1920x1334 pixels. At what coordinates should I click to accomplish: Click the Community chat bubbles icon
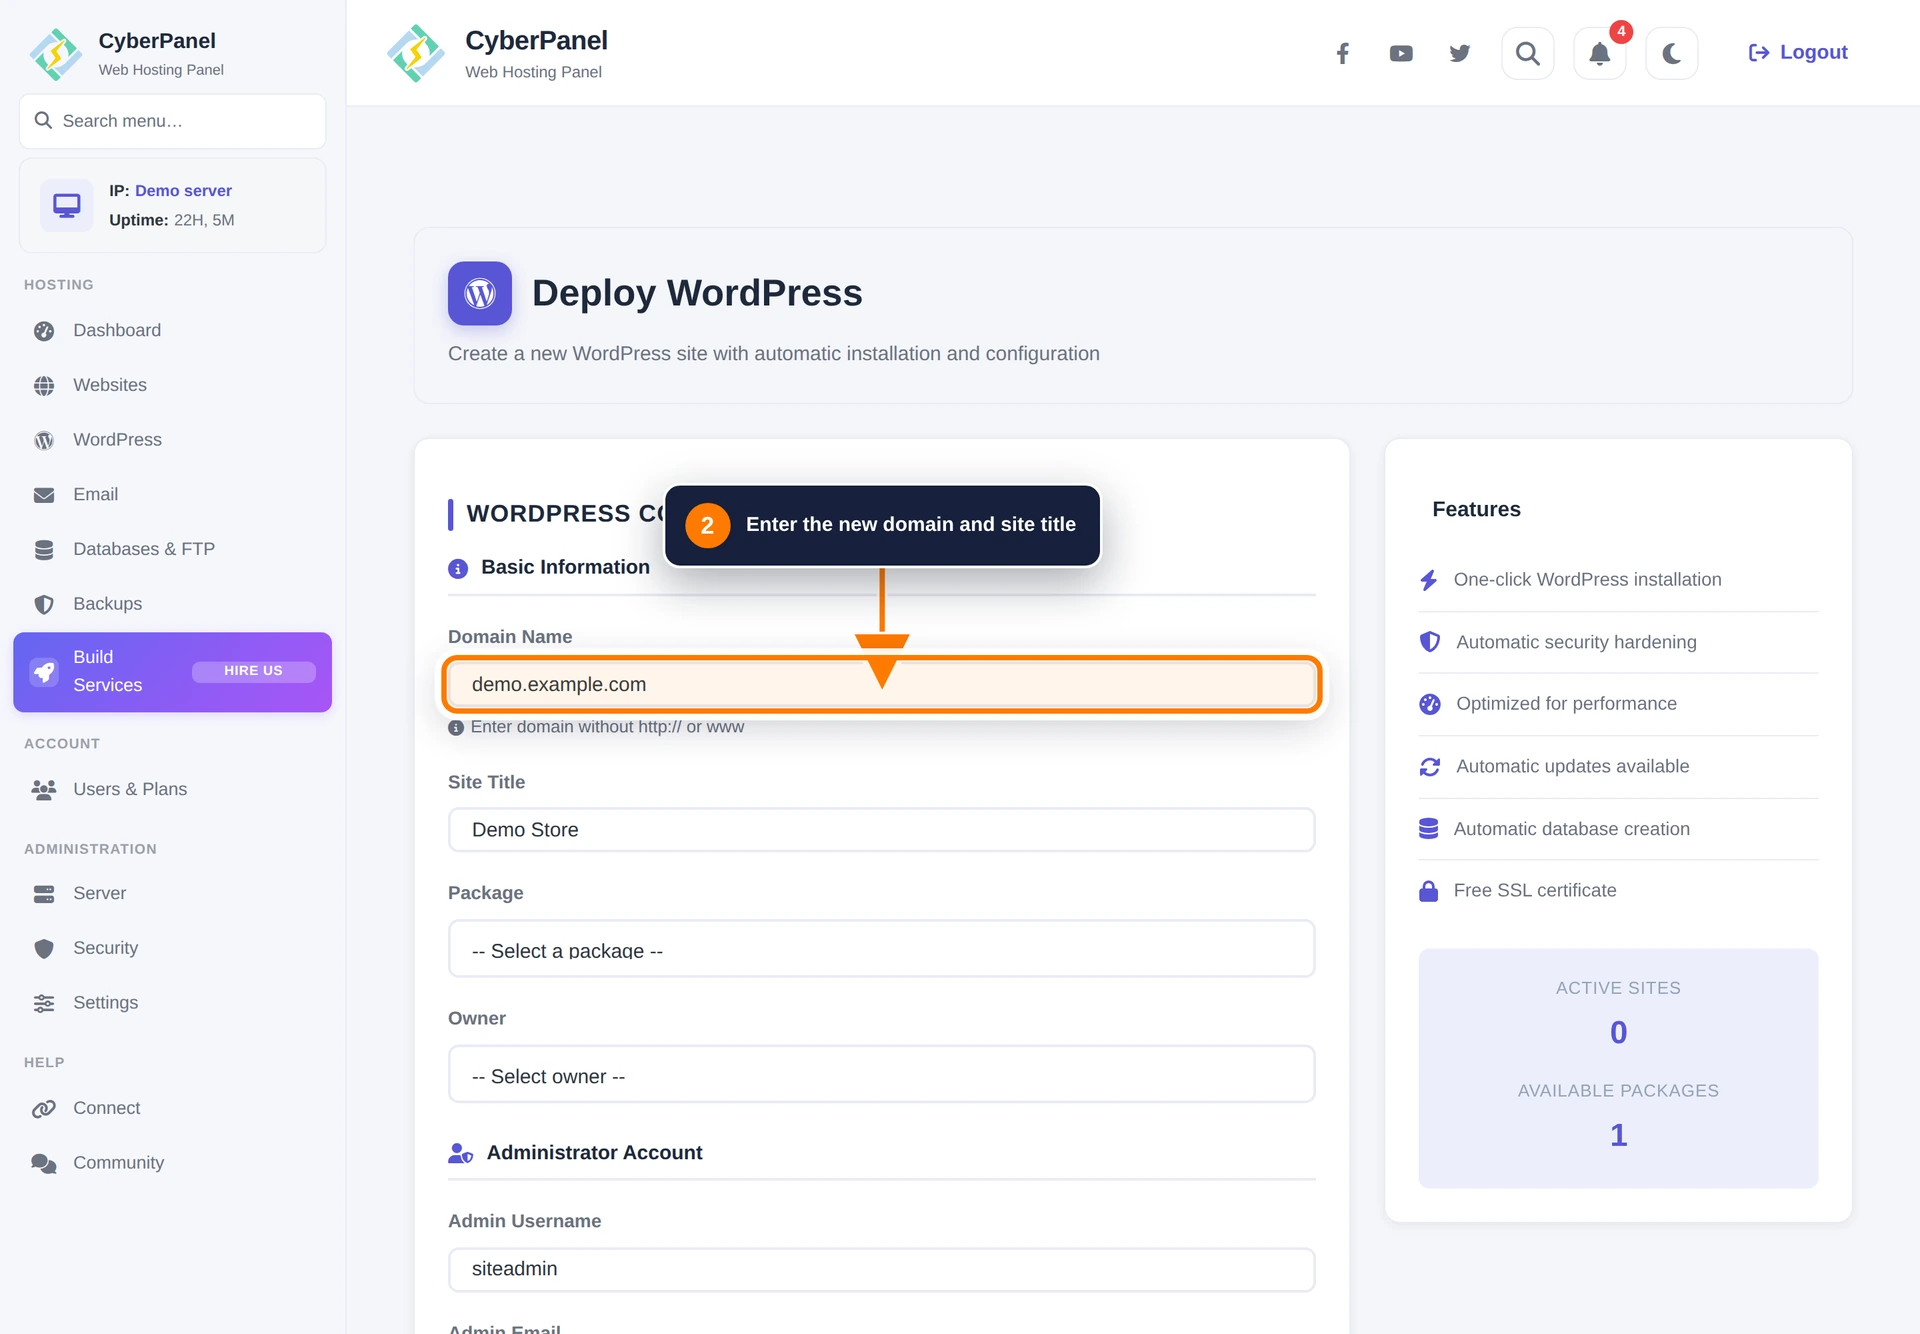[x=44, y=1163]
